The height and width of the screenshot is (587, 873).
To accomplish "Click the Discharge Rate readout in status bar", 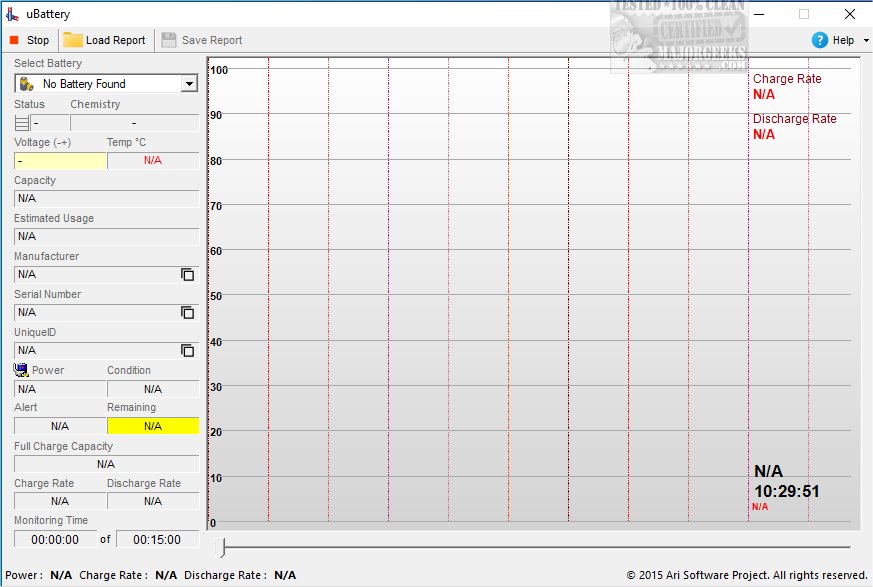I will coord(240,575).
